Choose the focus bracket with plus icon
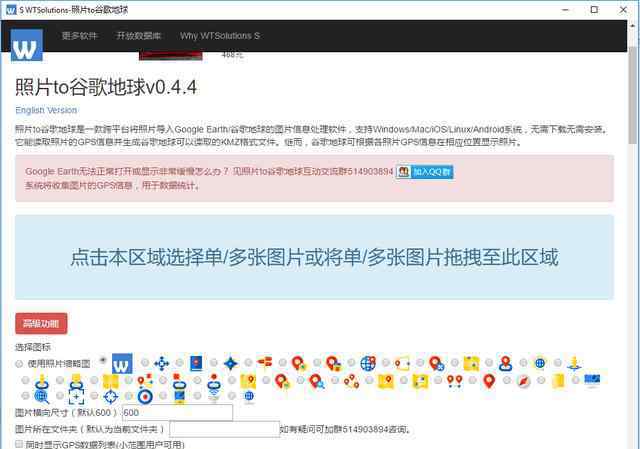 coord(76,396)
